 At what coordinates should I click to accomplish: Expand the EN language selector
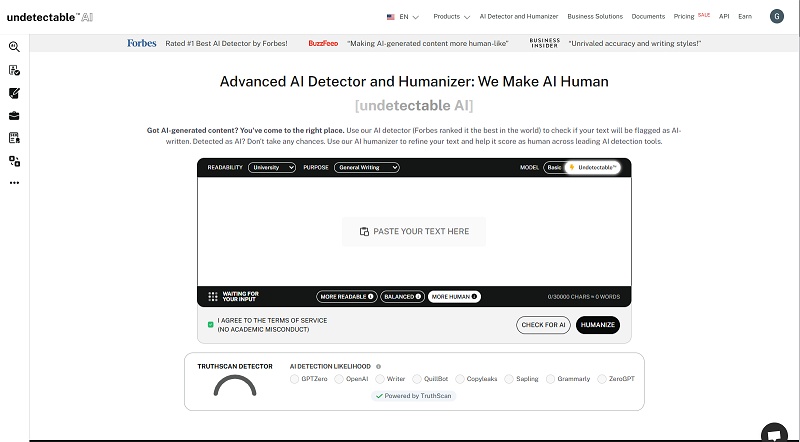[409, 17]
